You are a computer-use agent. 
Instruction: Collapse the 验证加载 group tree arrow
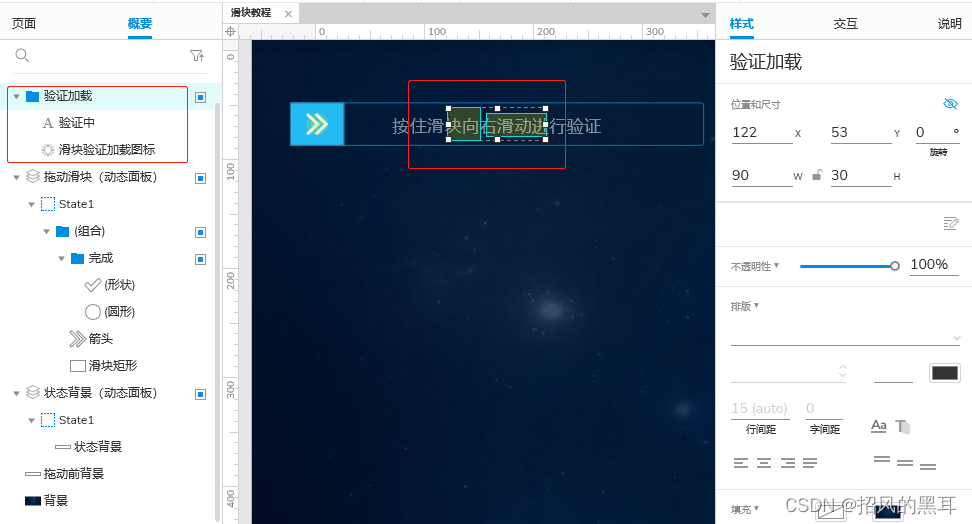17,96
